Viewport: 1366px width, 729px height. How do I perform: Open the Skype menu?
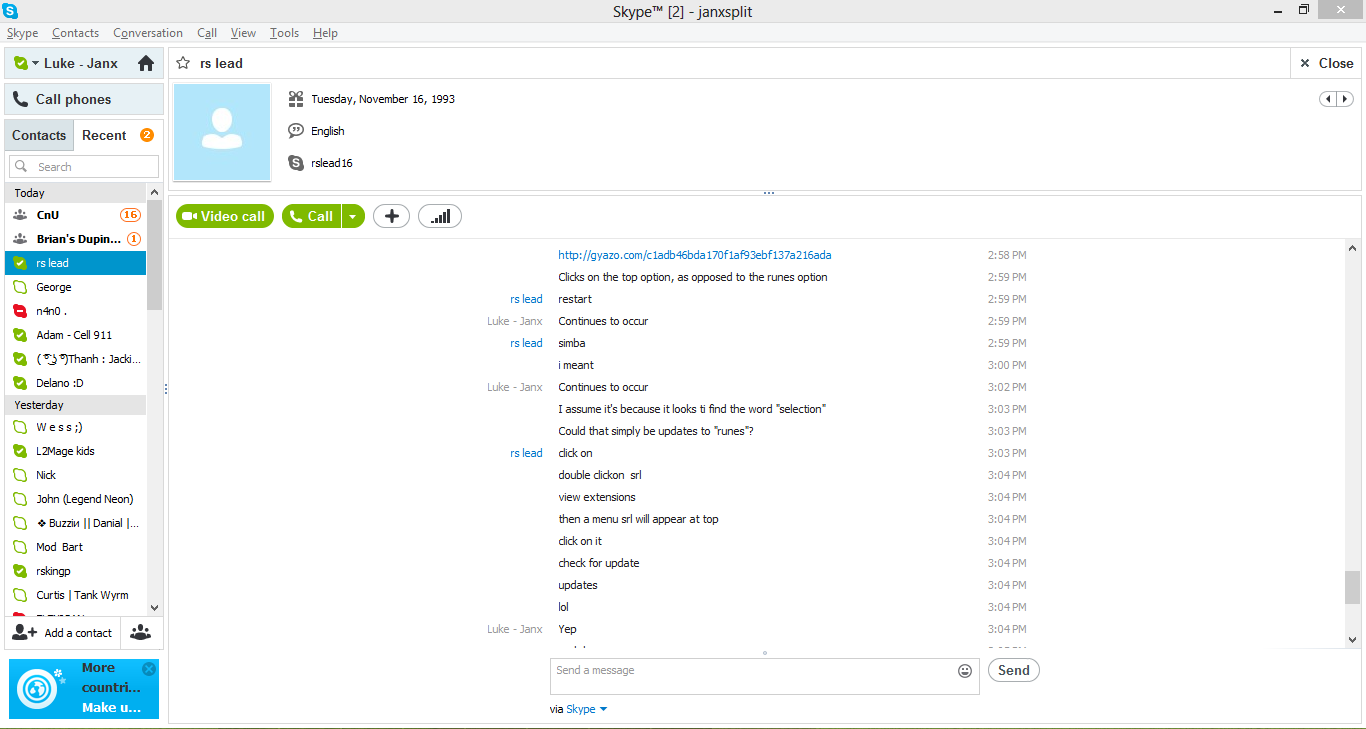[22, 33]
